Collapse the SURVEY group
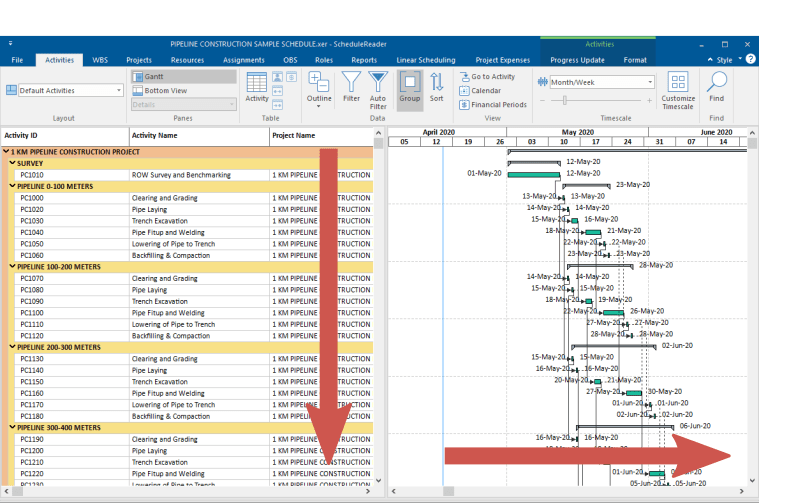The image size is (785, 503). (13, 163)
